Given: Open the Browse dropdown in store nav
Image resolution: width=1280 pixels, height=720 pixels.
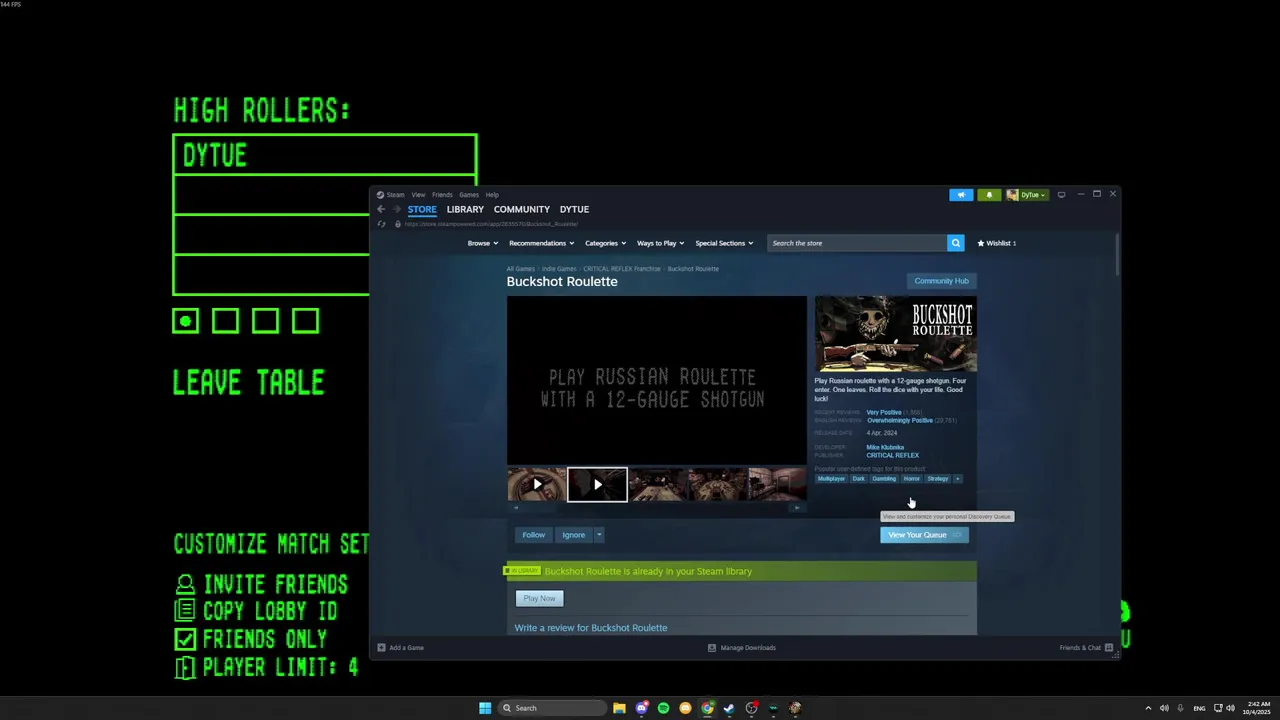Looking at the screenshot, I should [482, 243].
